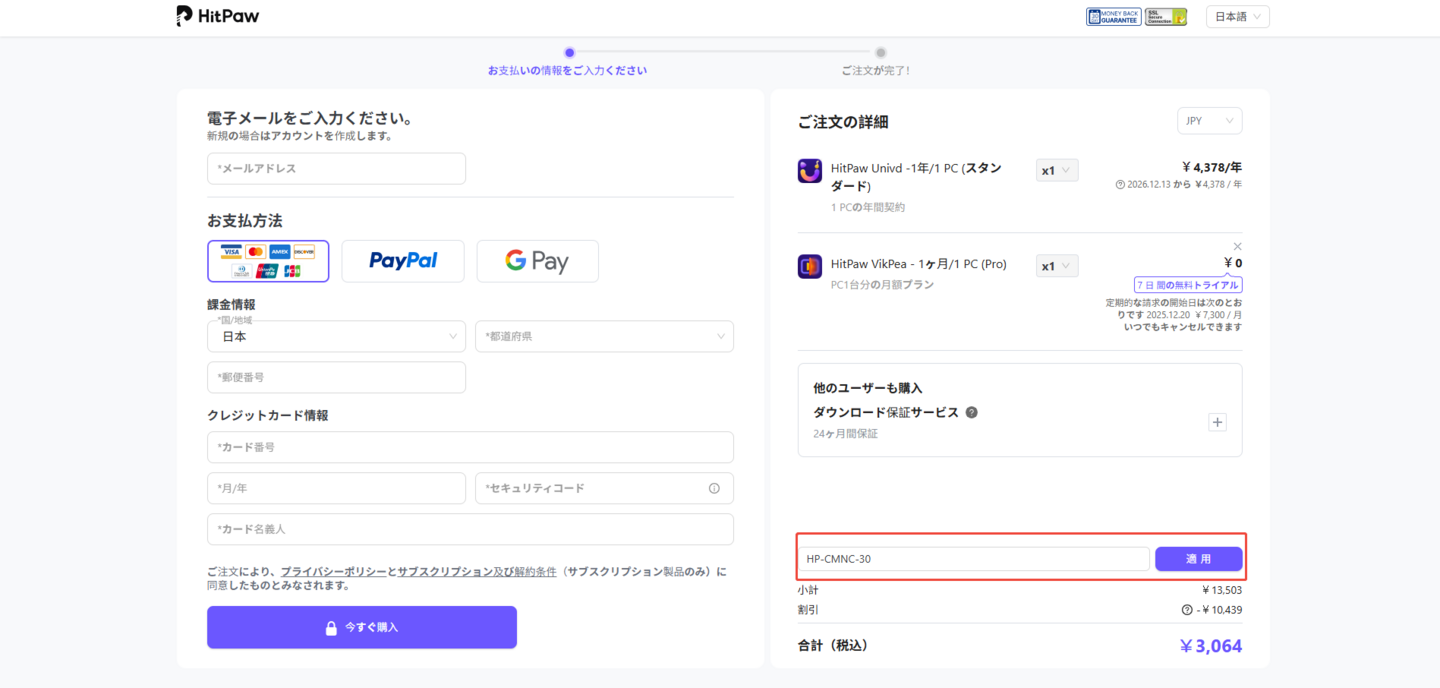Click the discount help question mark icon
Viewport: 1440px width, 688px height.
pyautogui.click(x=1187, y=610)
